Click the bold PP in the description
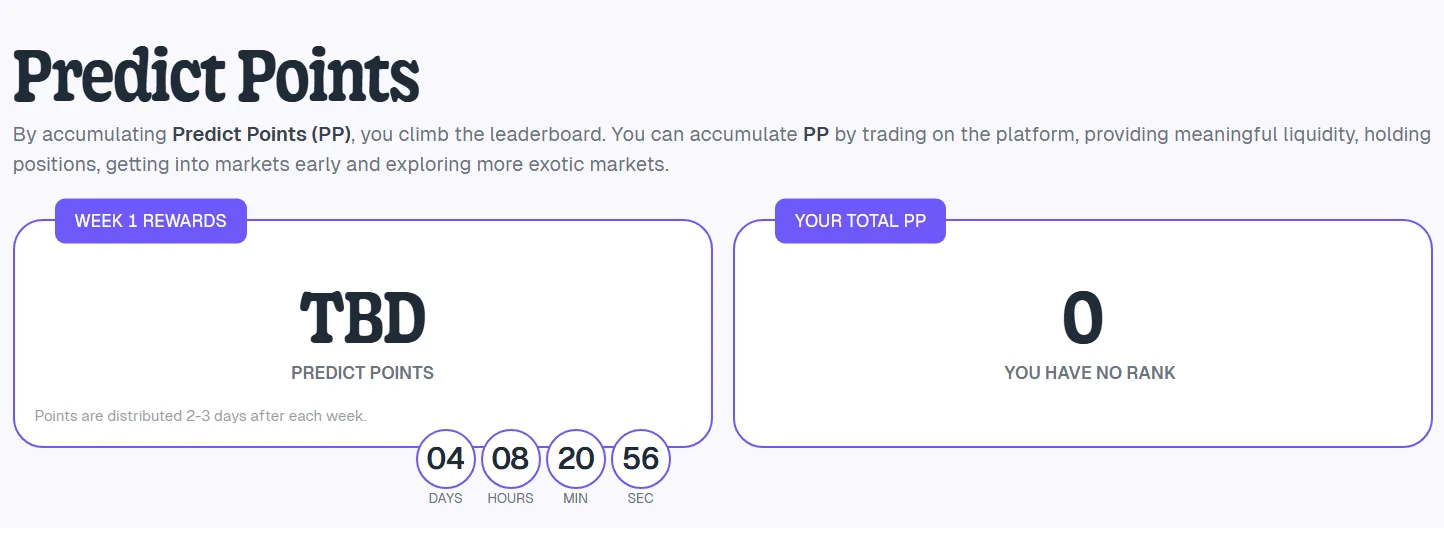 [x=816, y=134]
